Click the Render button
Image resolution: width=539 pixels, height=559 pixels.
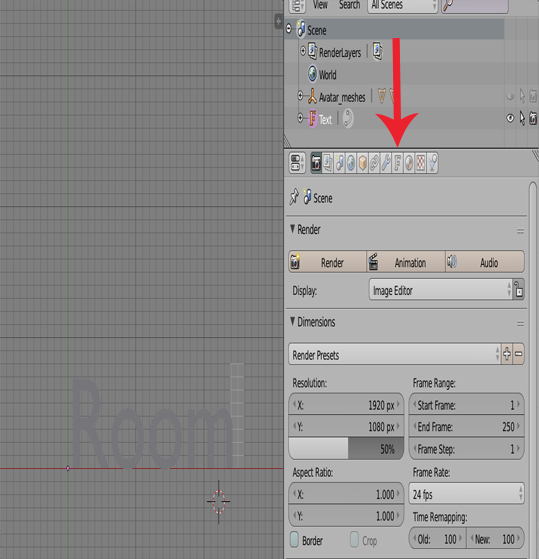(328, 262)
